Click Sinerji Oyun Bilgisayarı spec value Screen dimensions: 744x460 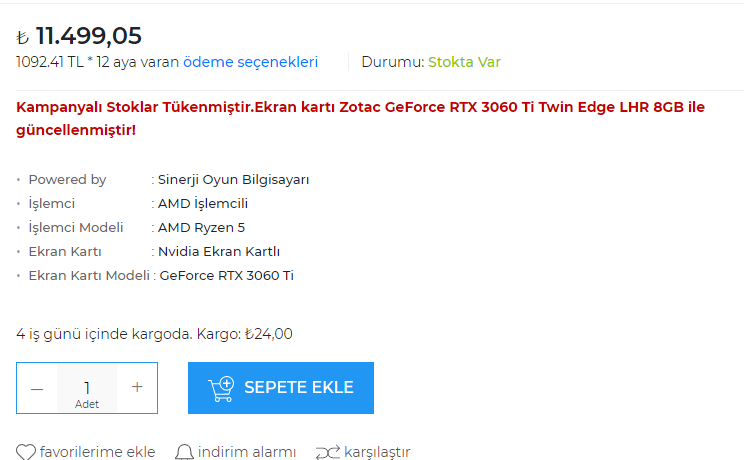[233, 180]
